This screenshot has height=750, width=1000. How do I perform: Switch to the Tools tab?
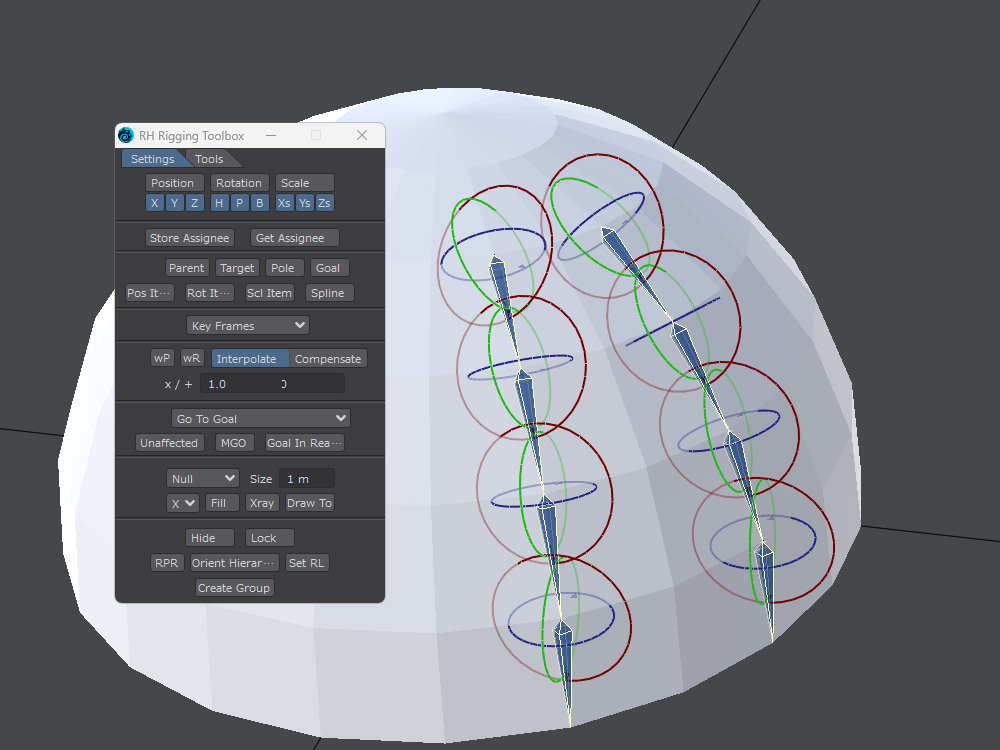(209, 159)
